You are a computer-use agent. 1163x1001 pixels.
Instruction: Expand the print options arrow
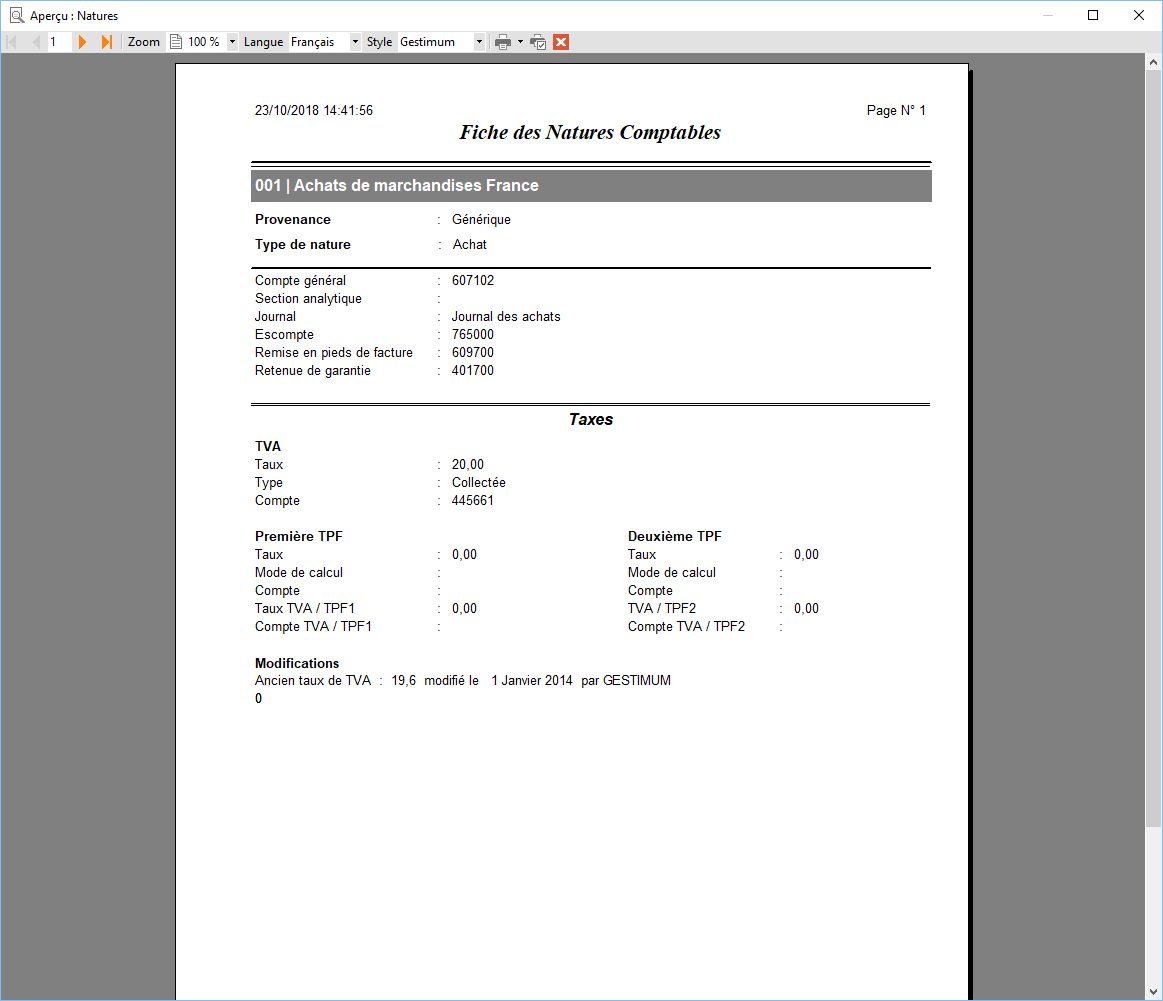pyautogui.click(x=520, y=42)
